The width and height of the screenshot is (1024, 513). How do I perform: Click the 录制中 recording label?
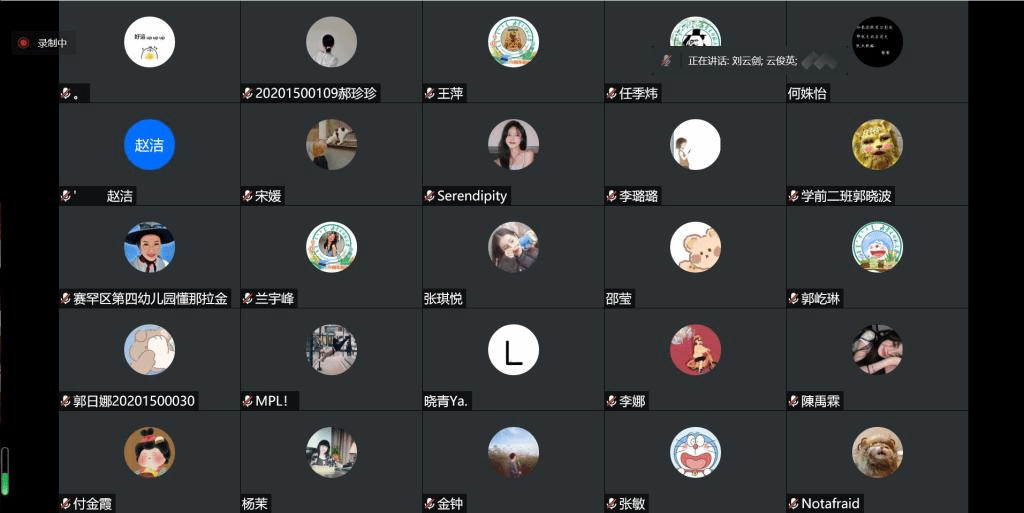pos(52,43)
